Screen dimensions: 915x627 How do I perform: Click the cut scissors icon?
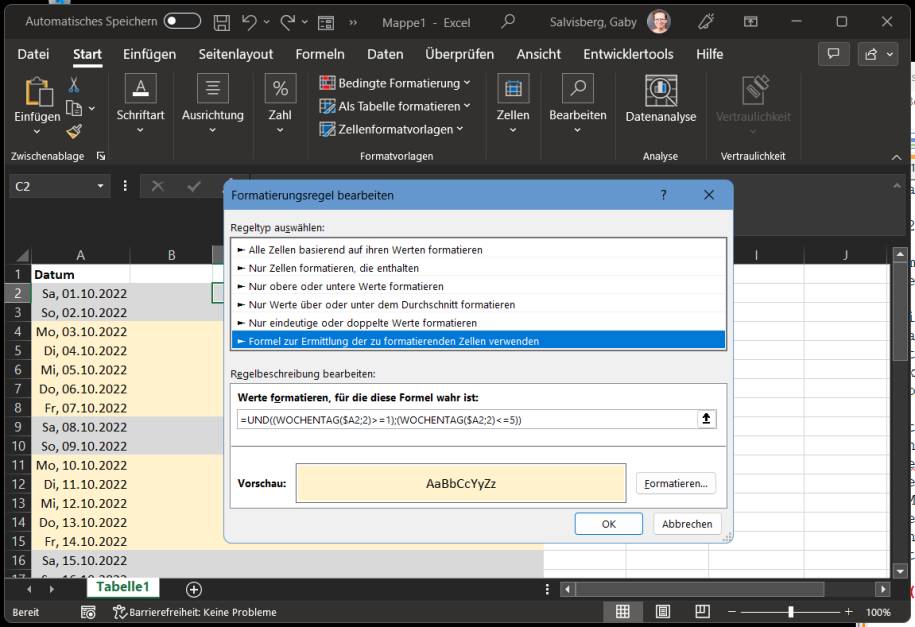(x=73, y=87)
